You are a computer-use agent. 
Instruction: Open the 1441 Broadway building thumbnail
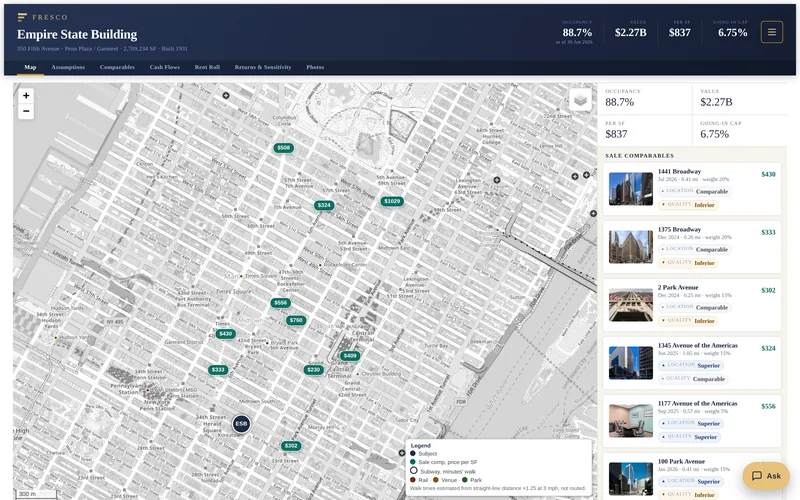click(x=631, y=189)
